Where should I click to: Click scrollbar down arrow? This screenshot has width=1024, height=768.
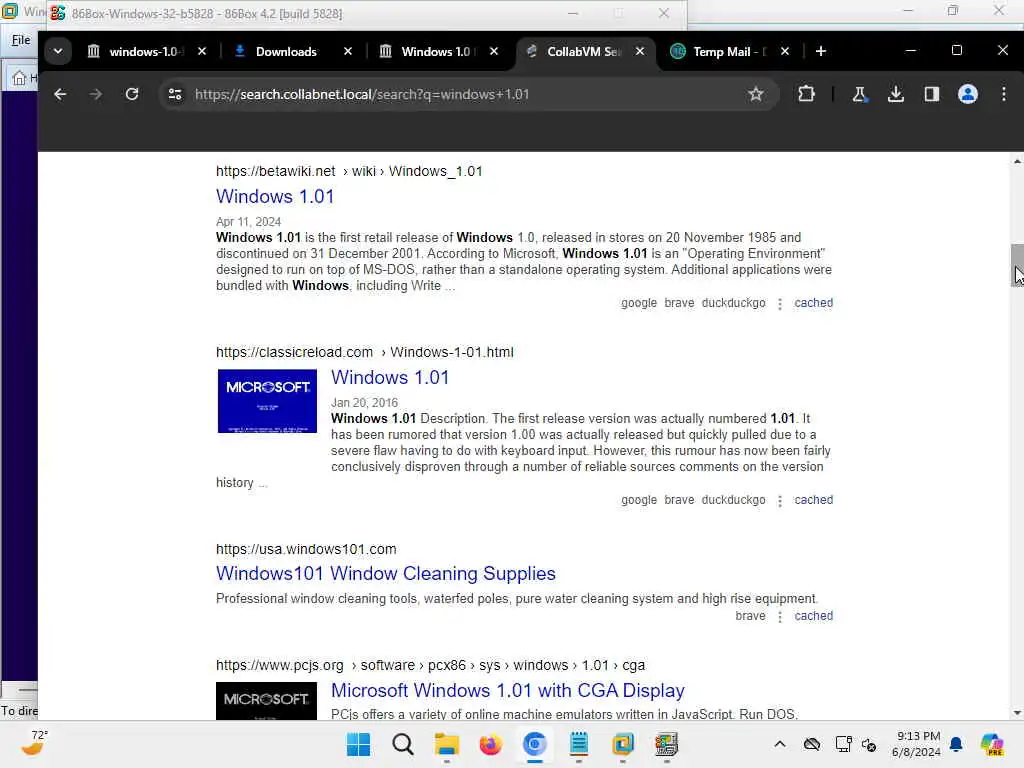click(1017, 713)
